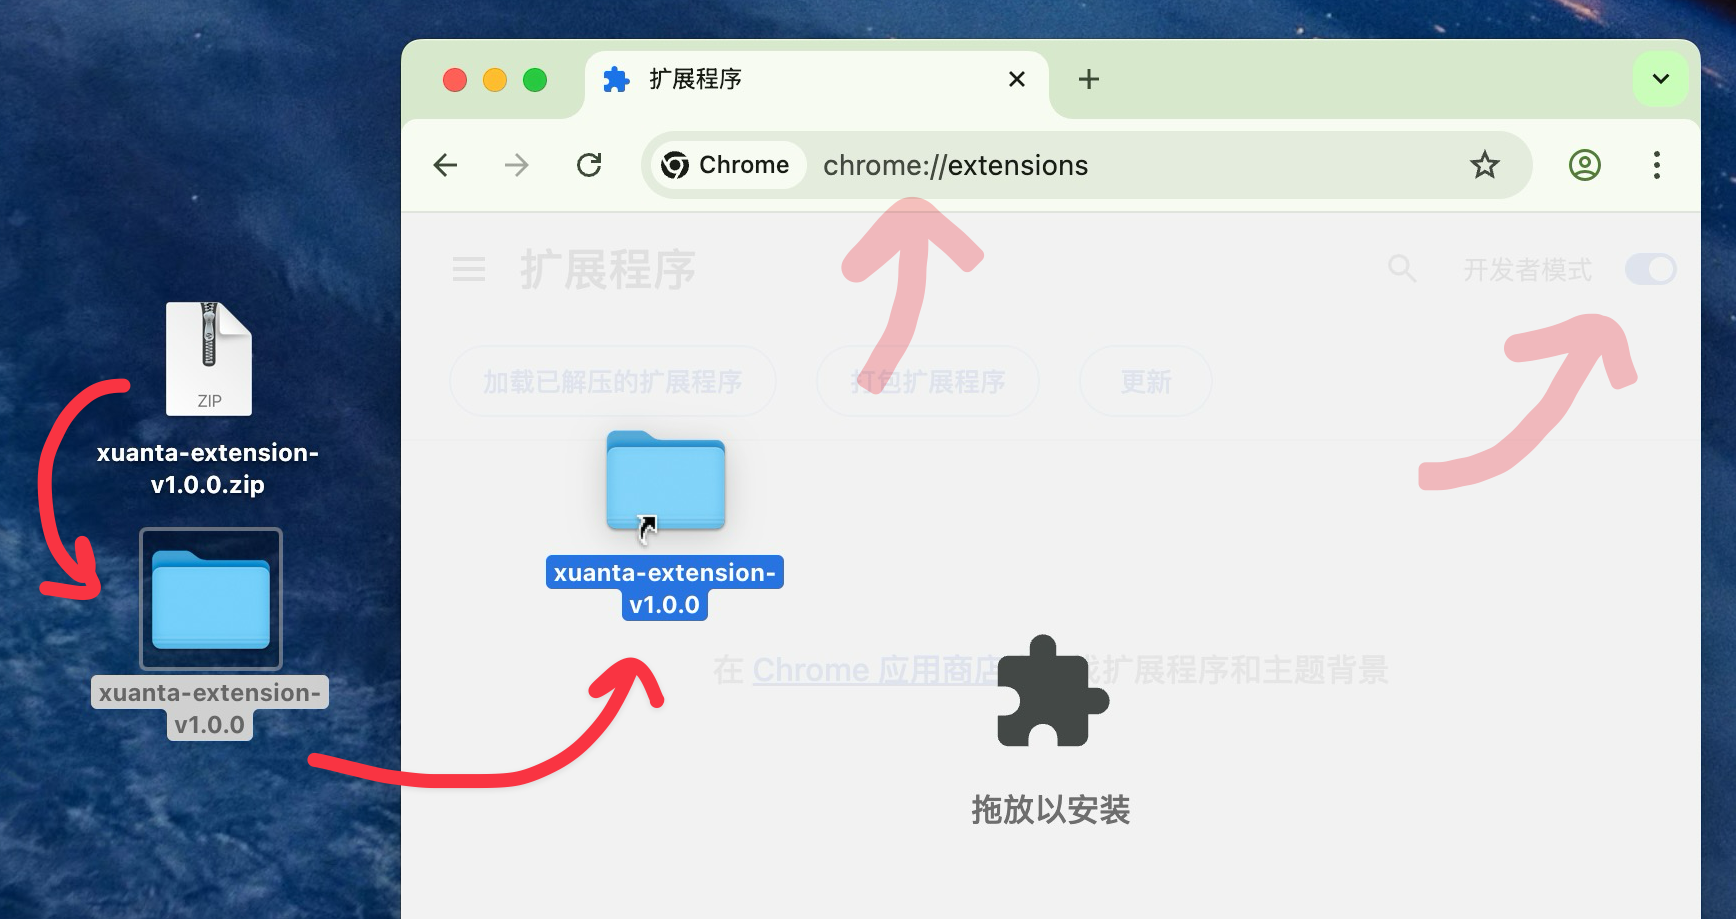1736x919 pixels.
Task: Click the reload page icon
Action: tap(589, 165)
